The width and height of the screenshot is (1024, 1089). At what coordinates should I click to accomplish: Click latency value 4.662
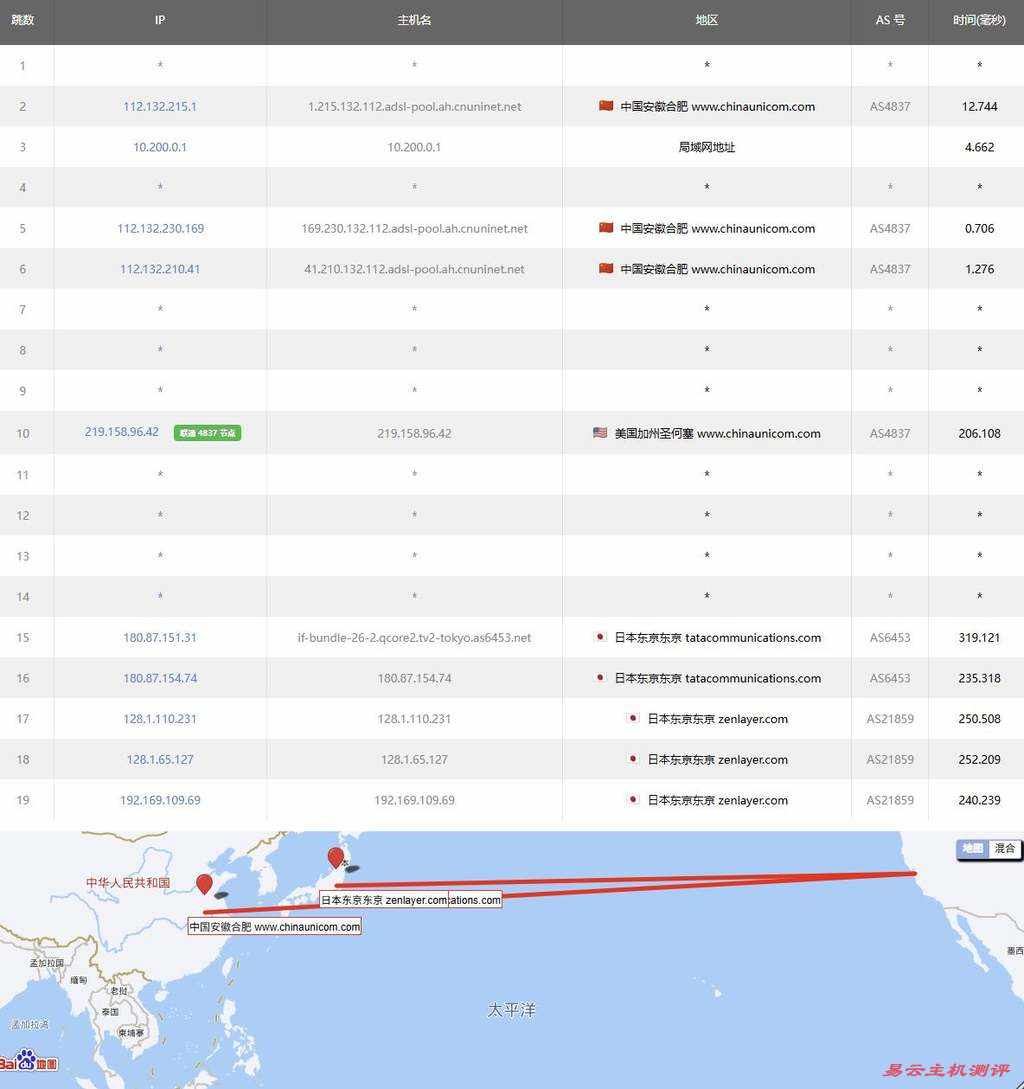coord(980,147)
